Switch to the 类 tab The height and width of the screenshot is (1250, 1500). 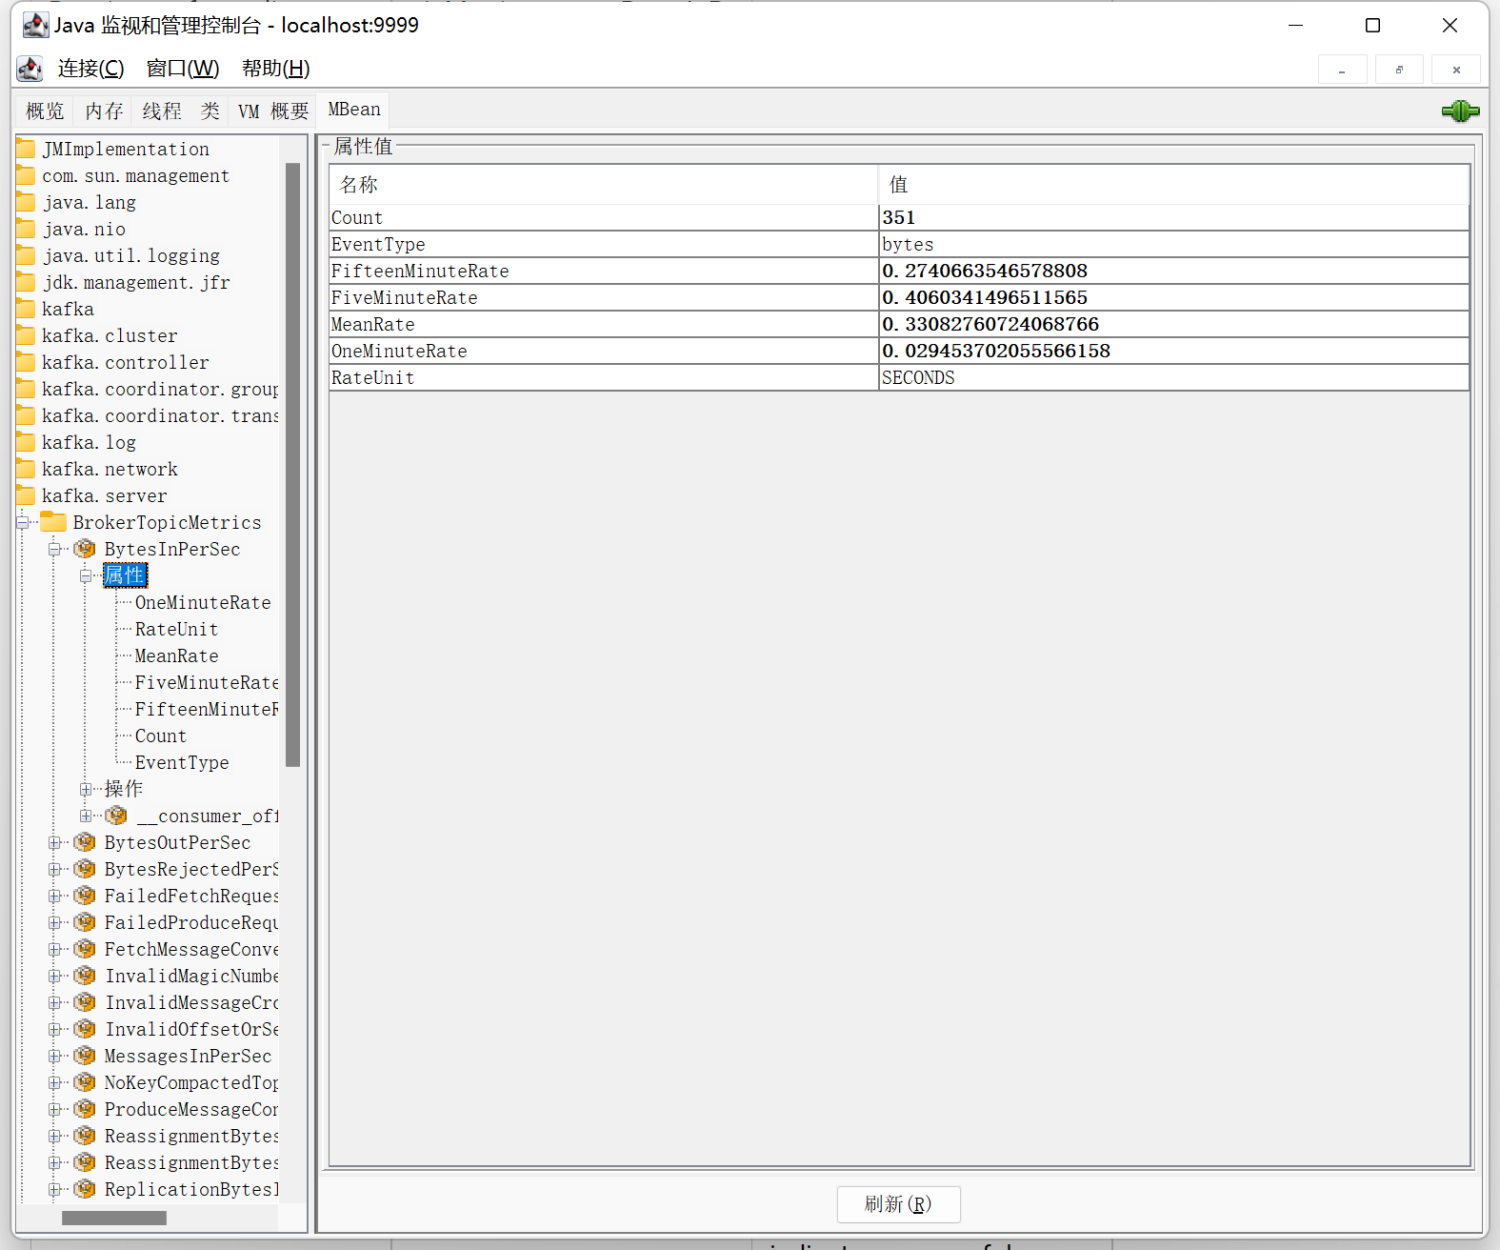[x=210, y=111]
